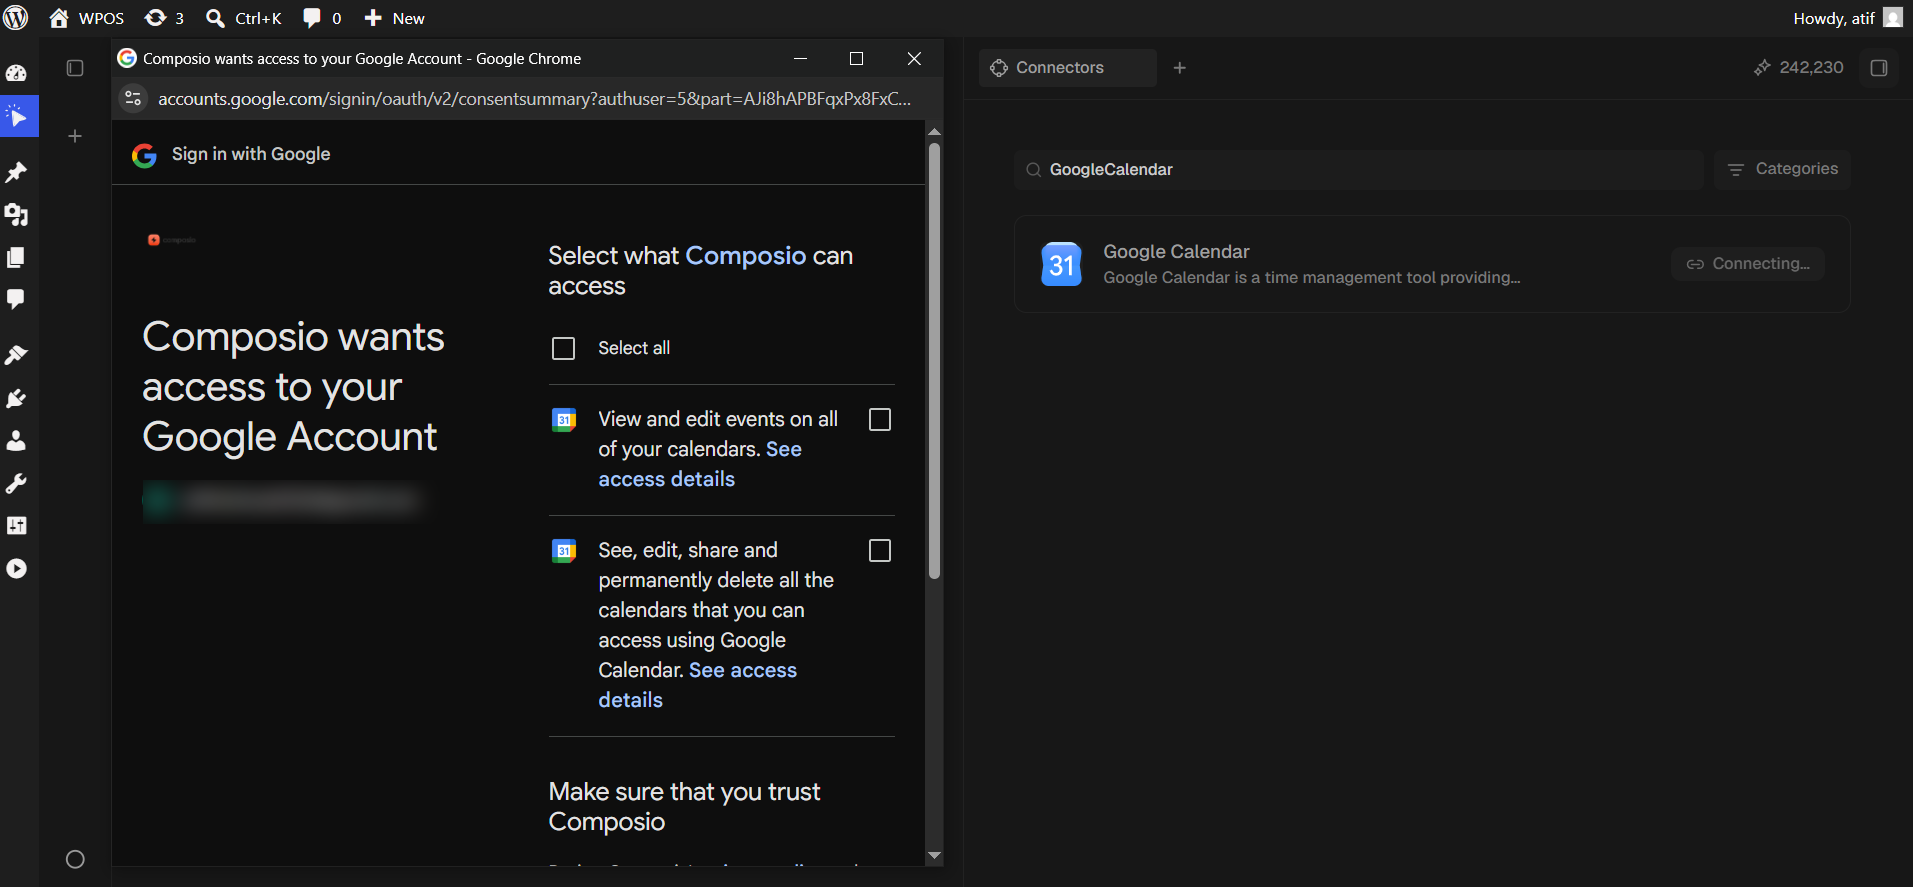Image resolution: width=1913 pixels, height=887 pixels.
Task: Open Comments via the speech bubble icon
Action: coord(16,299)
